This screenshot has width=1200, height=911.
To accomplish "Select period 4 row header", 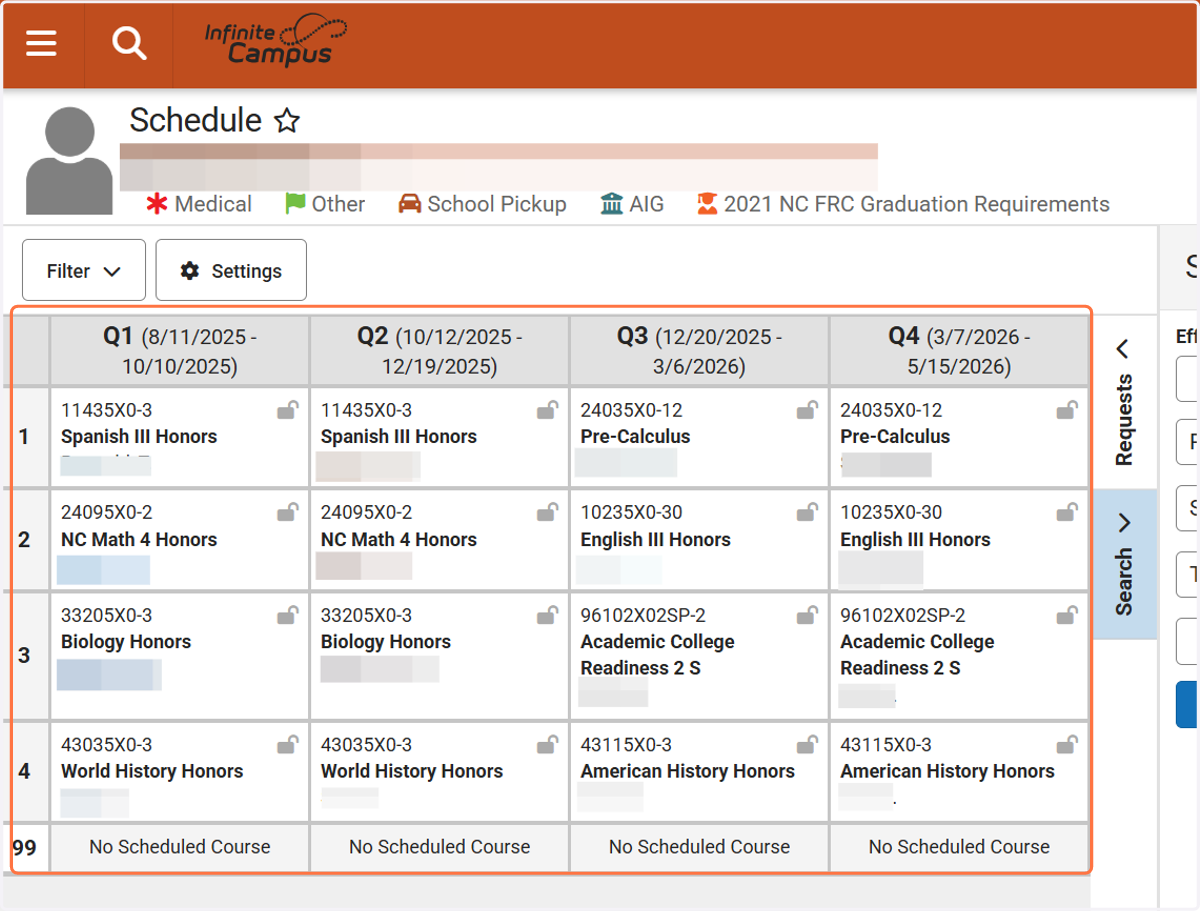I will (x=26, y=772).
